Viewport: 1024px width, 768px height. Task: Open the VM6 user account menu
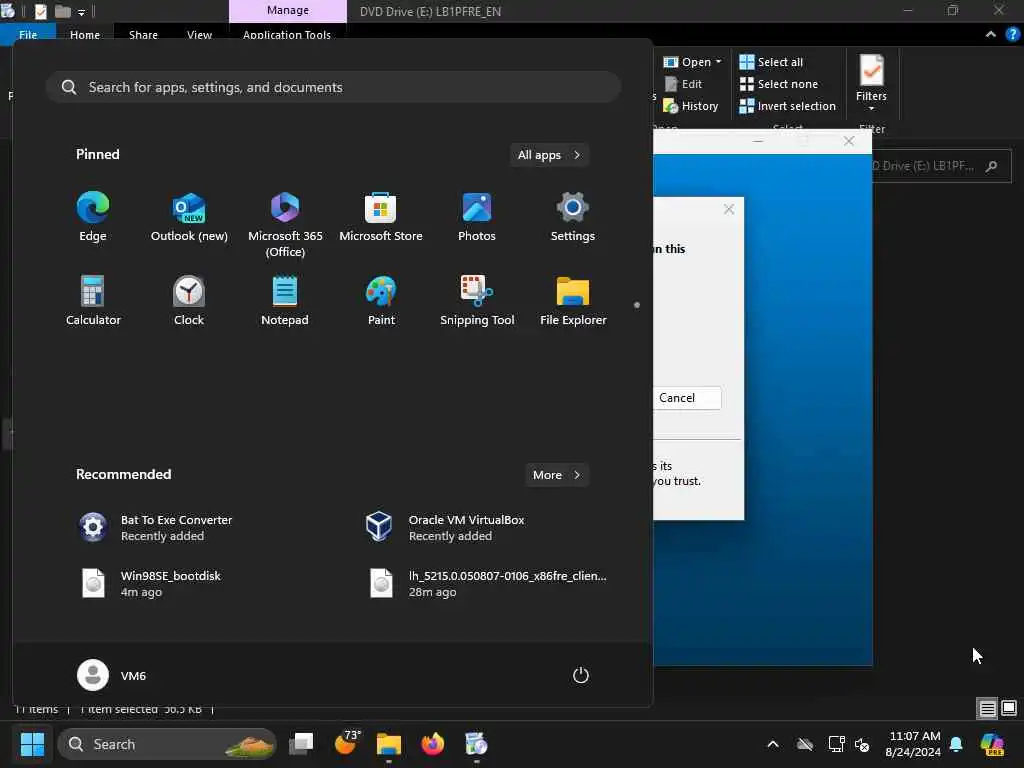pyautogui.click(x=112, y=675)
